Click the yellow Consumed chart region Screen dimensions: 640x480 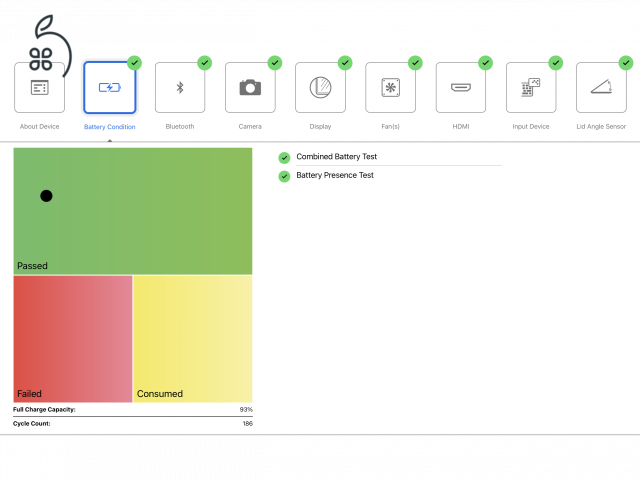(x=193, y=339)
